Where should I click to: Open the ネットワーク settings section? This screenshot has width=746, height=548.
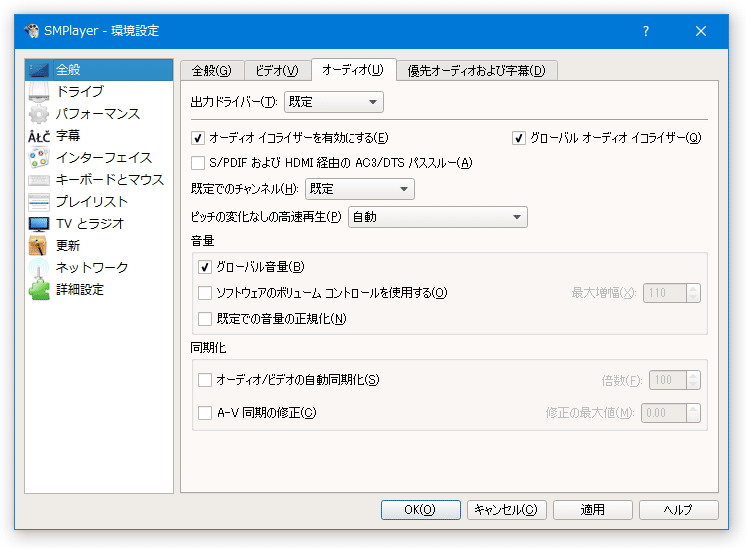point(99,267)
